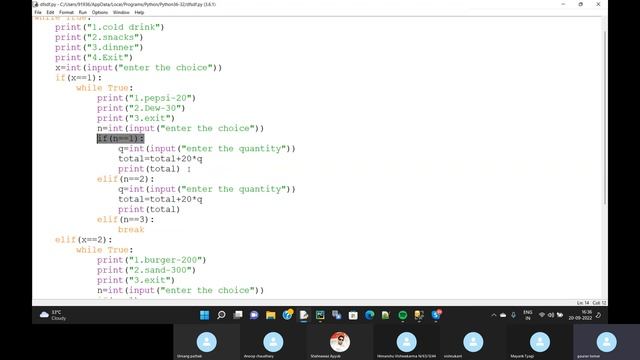640x360 pixels.
Task: Click the x=int(input(...)) line
Action: tap(138, 68)
